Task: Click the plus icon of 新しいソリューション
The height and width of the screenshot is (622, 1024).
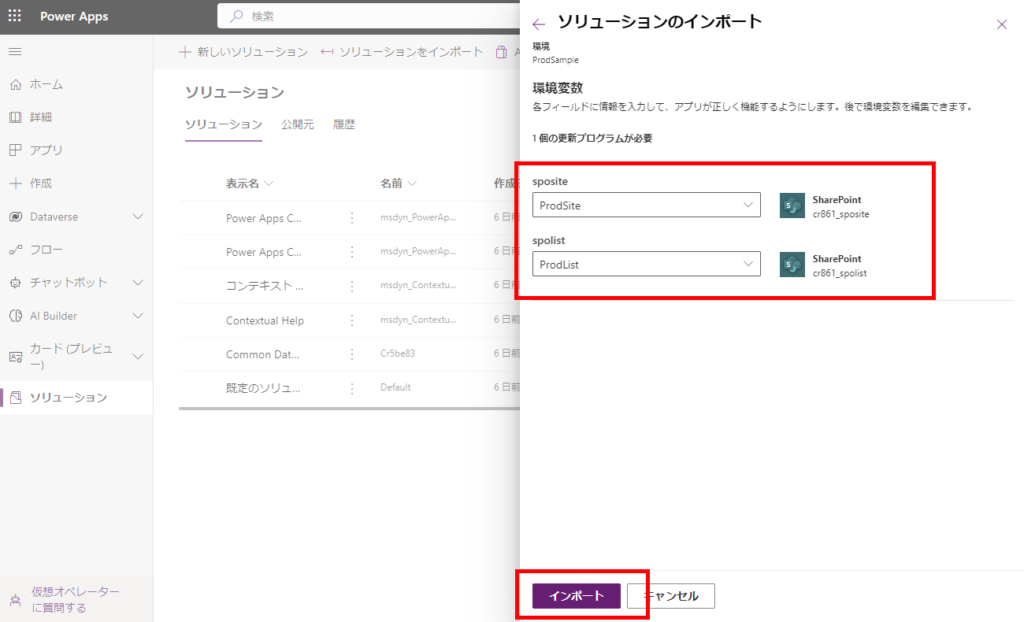Action: (x=185, y=52)
